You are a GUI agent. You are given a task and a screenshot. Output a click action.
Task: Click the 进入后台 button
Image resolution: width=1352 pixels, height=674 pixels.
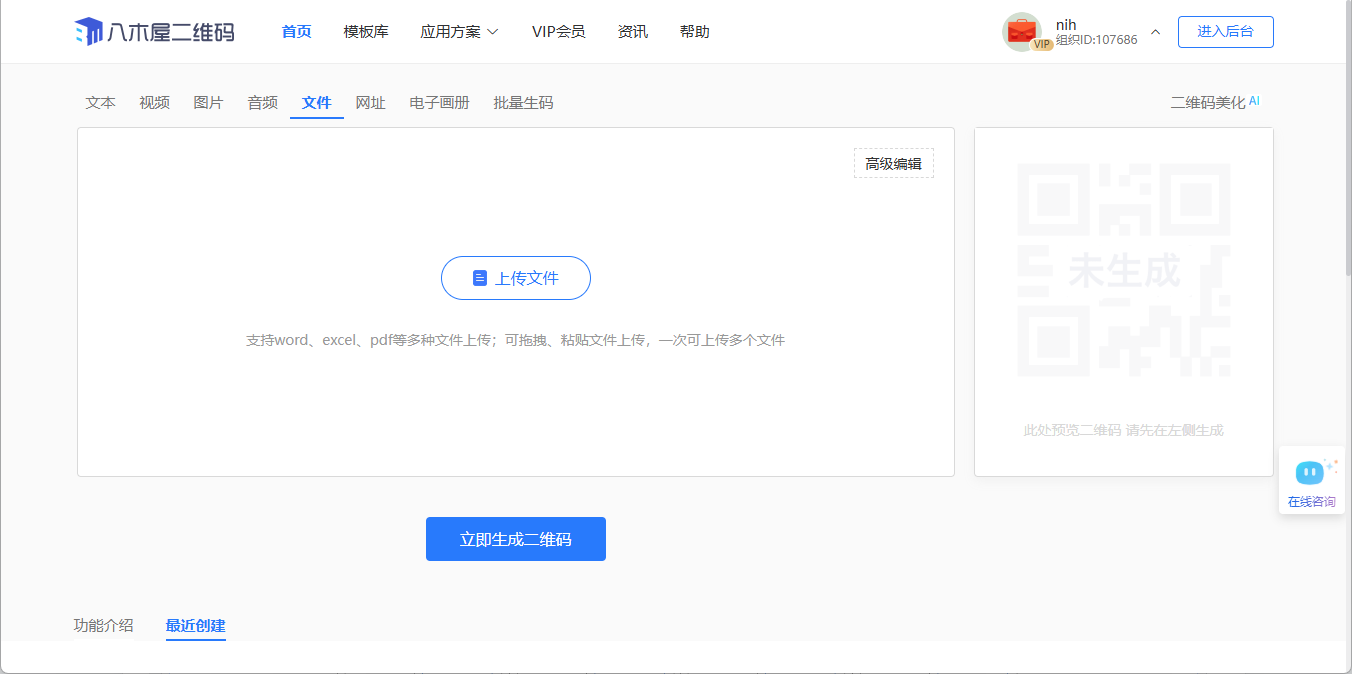tap(1225, 32)
